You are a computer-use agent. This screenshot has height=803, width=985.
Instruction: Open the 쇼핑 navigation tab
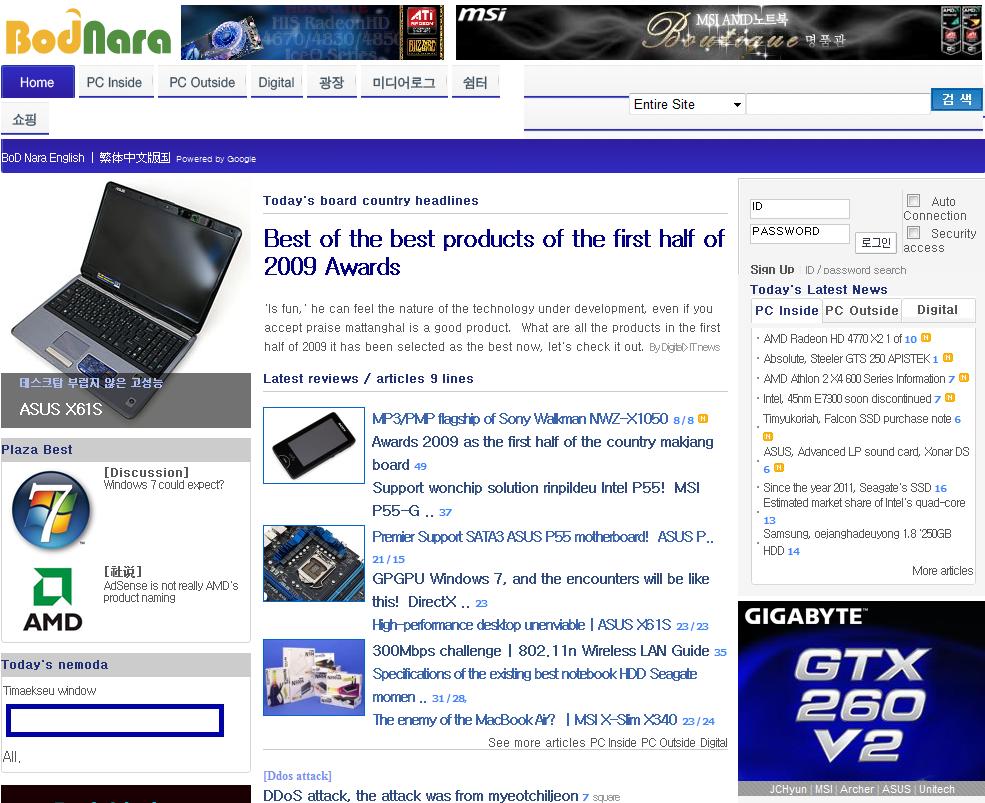pos(25,119)
